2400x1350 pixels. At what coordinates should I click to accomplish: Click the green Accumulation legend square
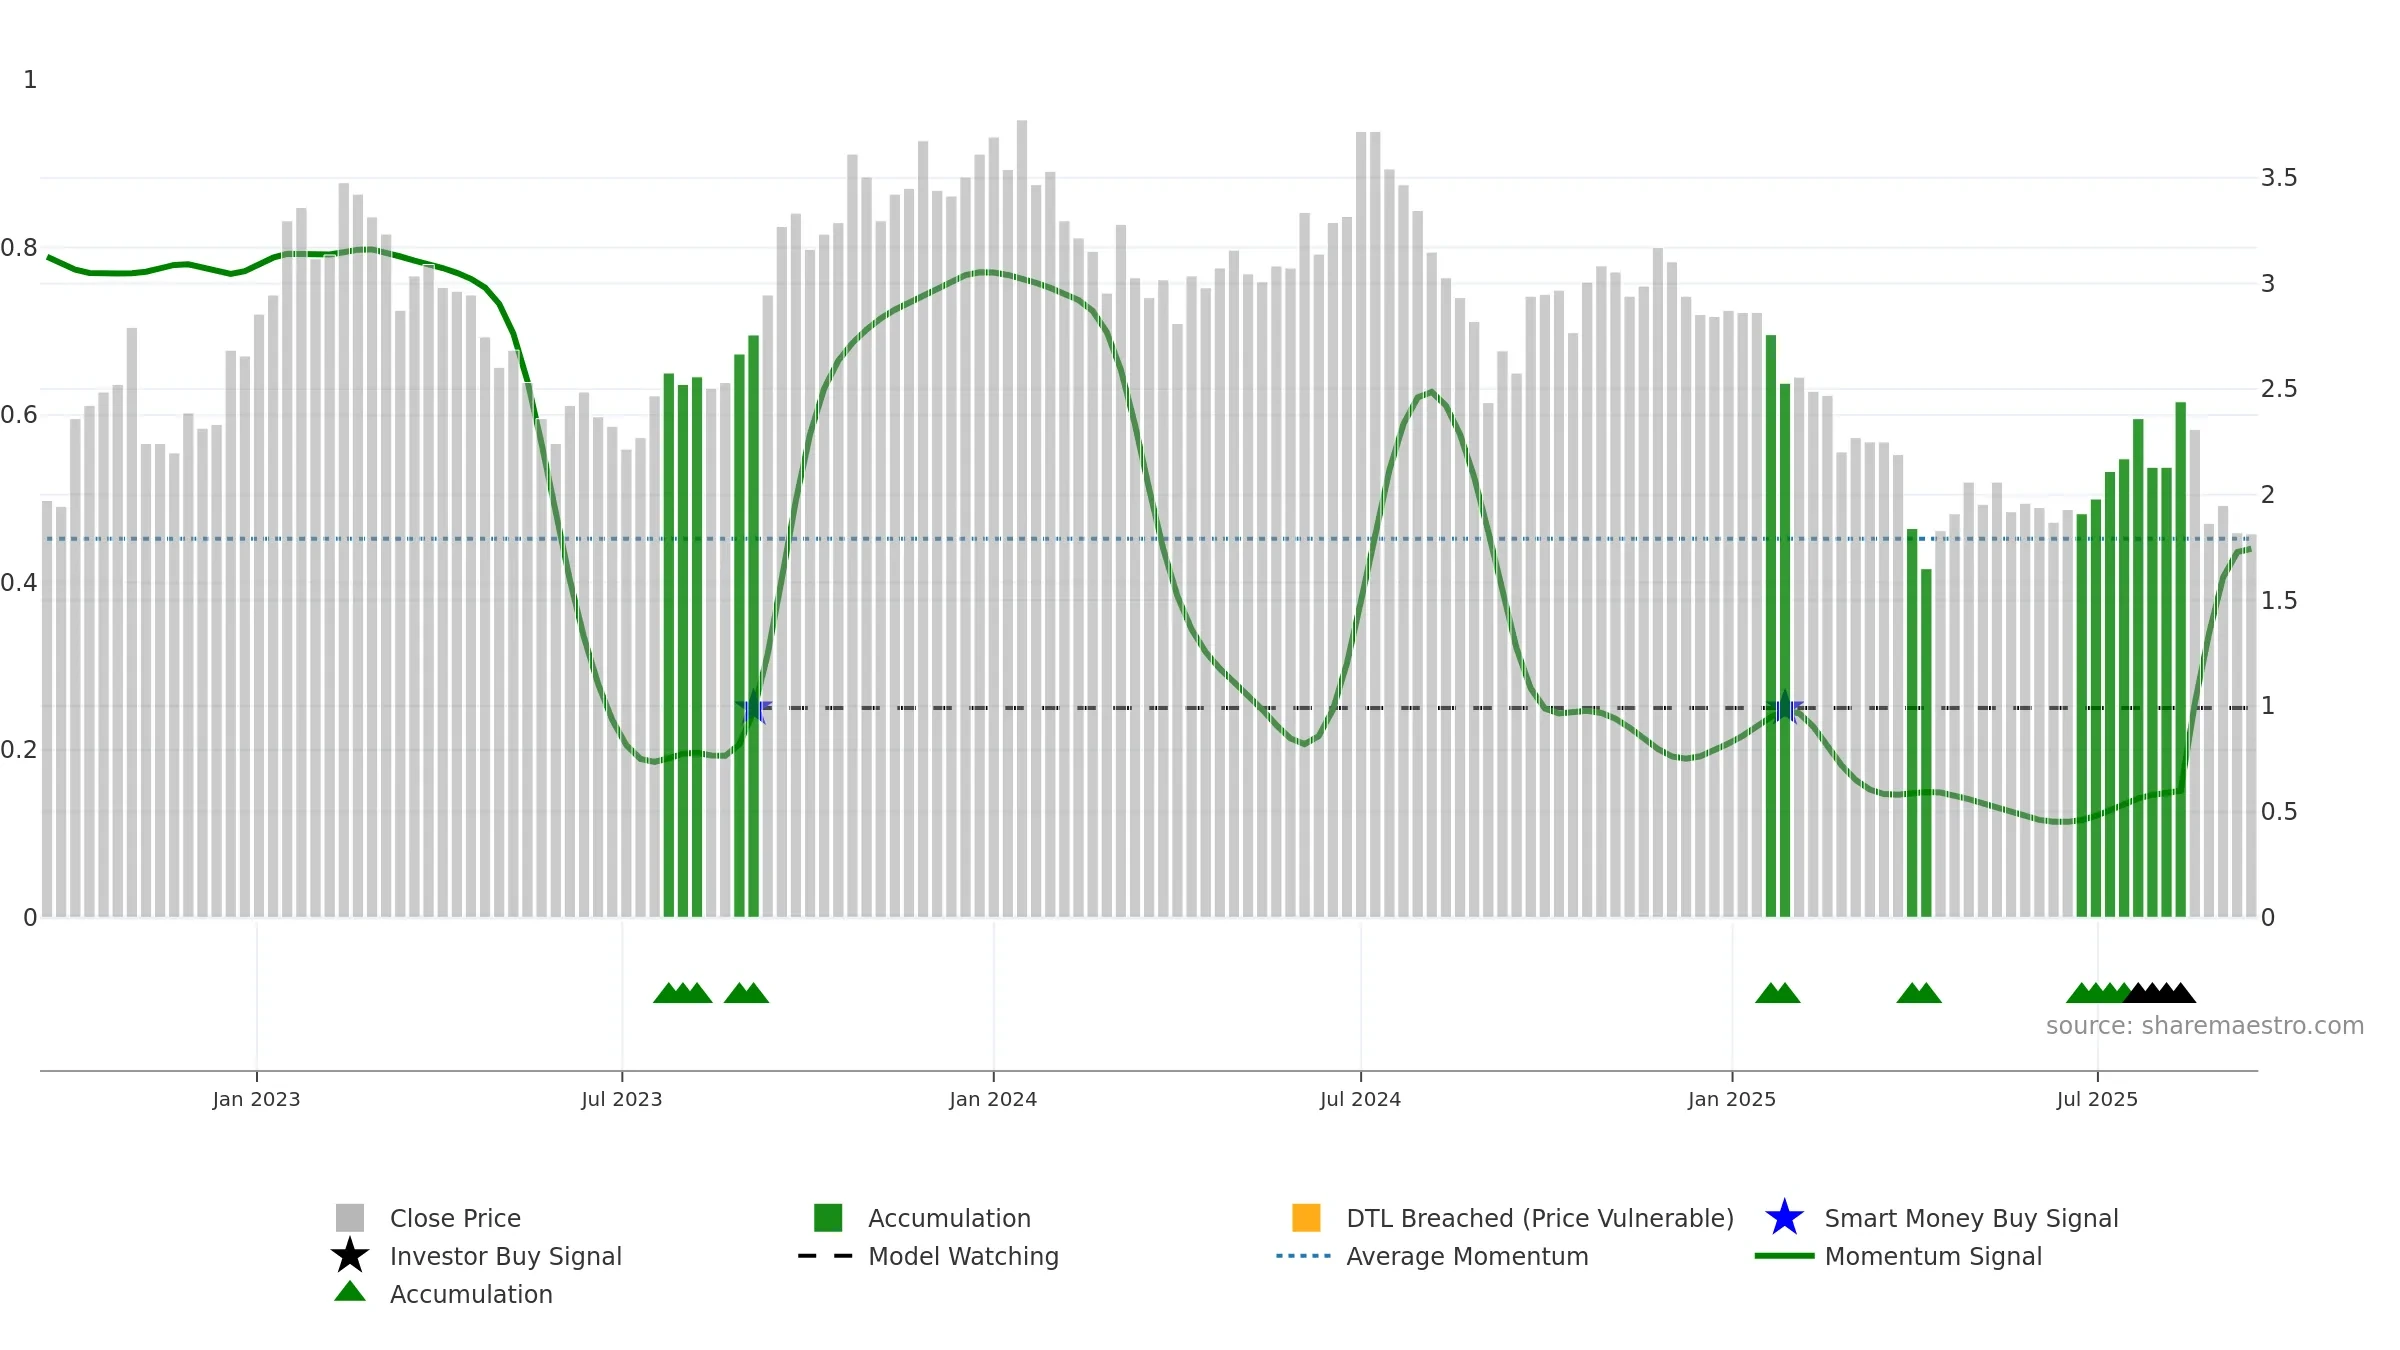pyautogui.click(x=828, y=1217)
